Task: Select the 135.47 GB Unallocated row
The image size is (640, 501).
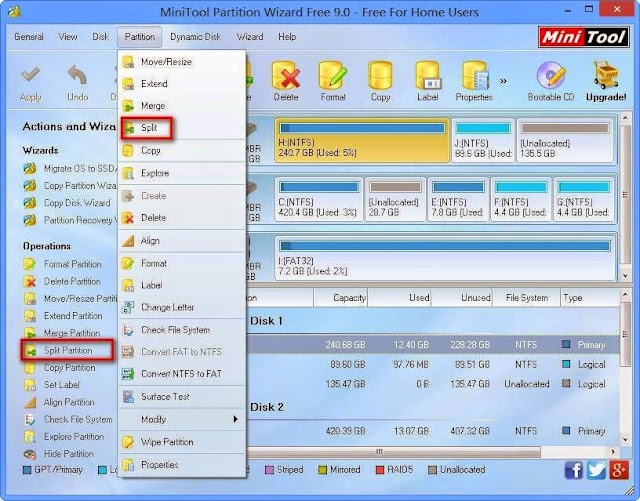Action: click(433, 384)
